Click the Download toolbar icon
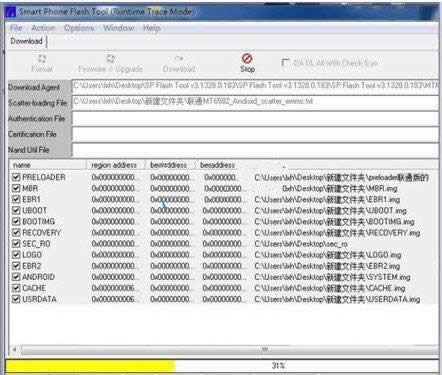 (179, 59)
